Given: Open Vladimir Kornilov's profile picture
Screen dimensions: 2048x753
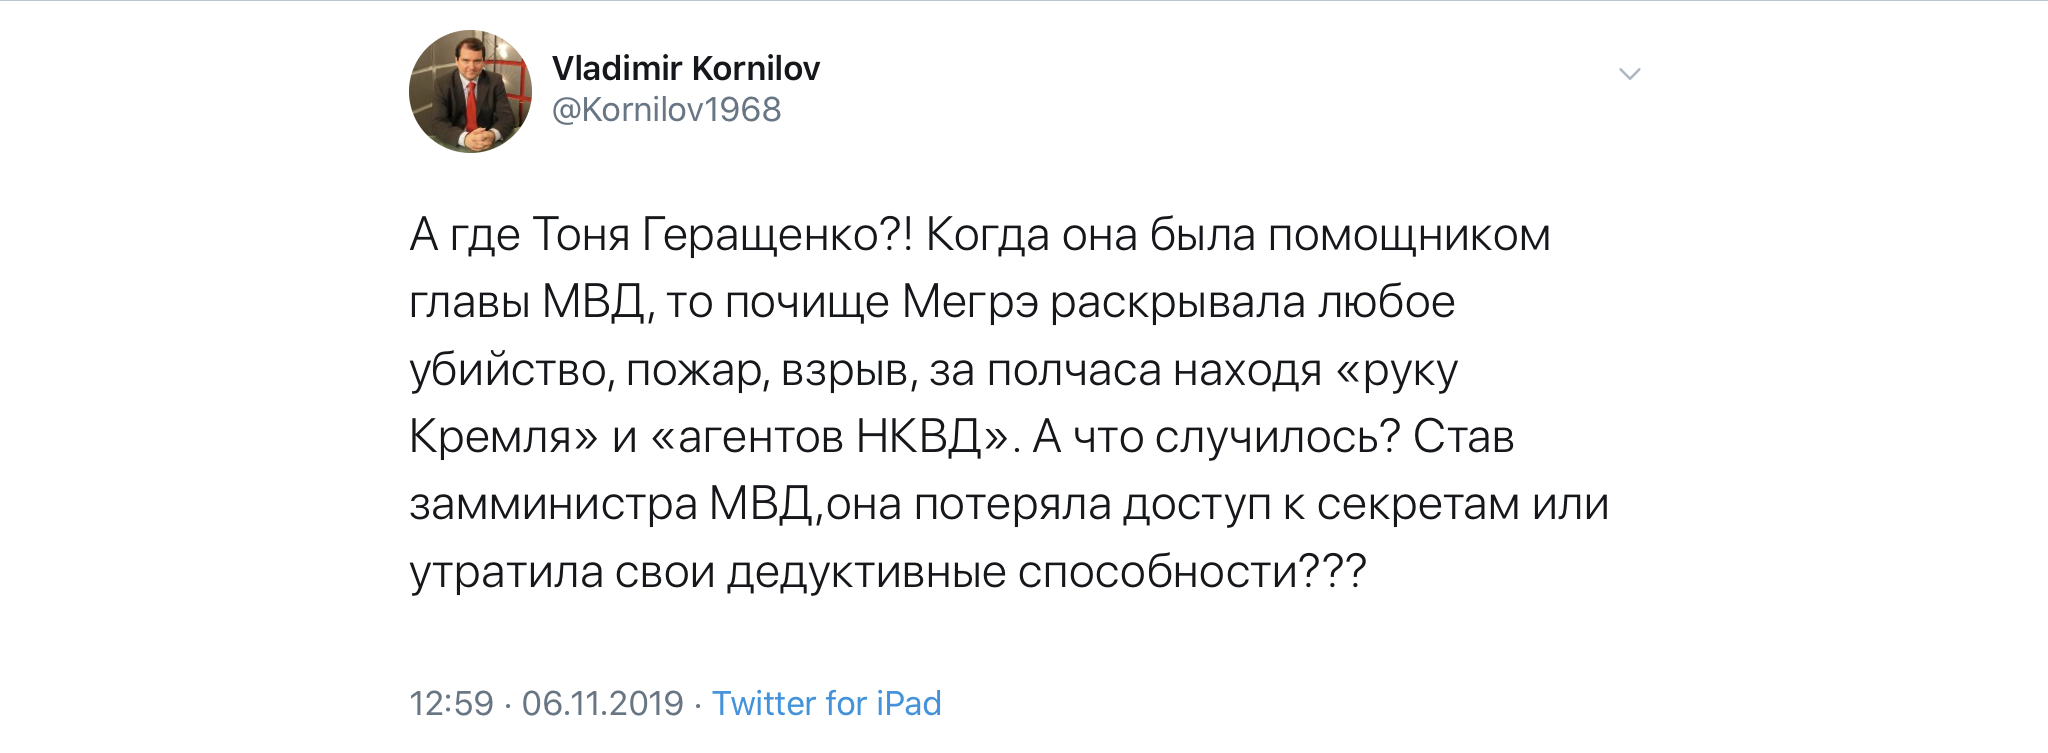Looking at the screenshot, I should click(x=470, y=91).
